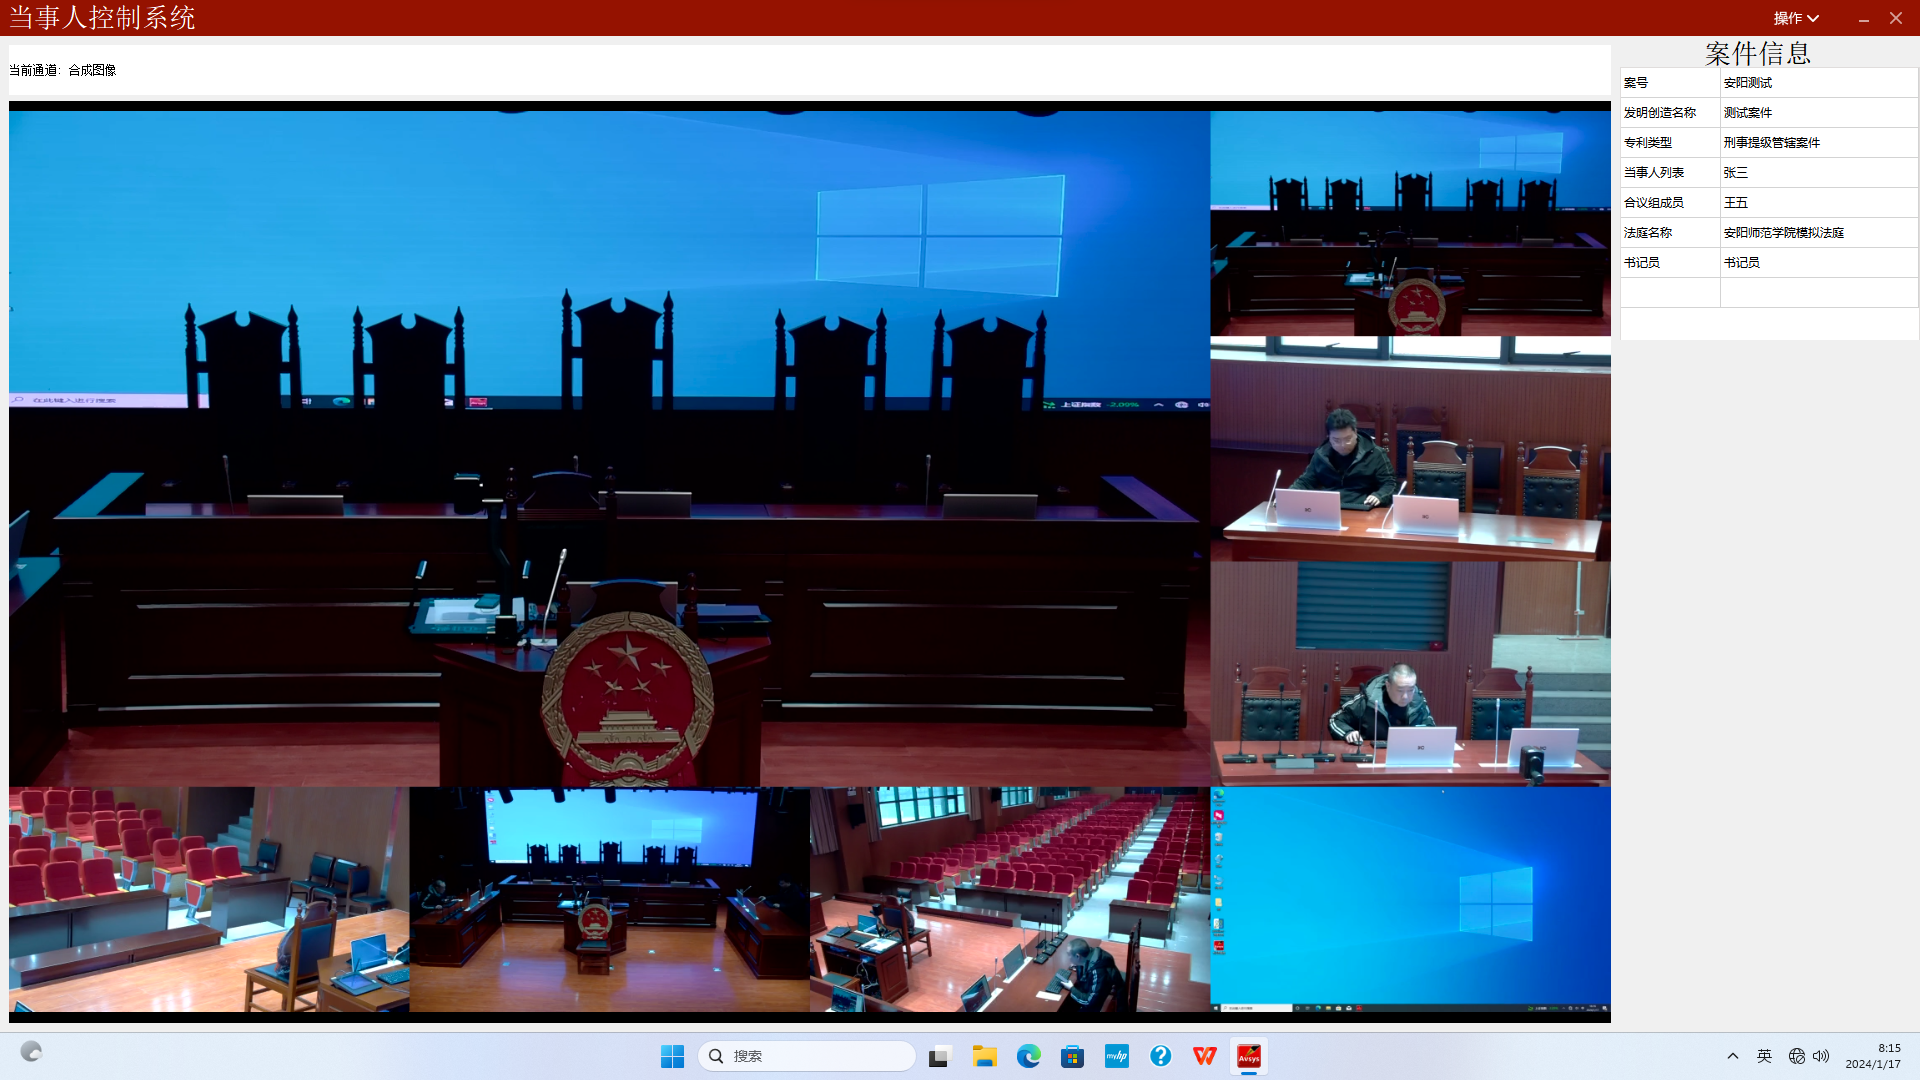Click the Avsys app taskbar icon

(x=1249, y=1056)
